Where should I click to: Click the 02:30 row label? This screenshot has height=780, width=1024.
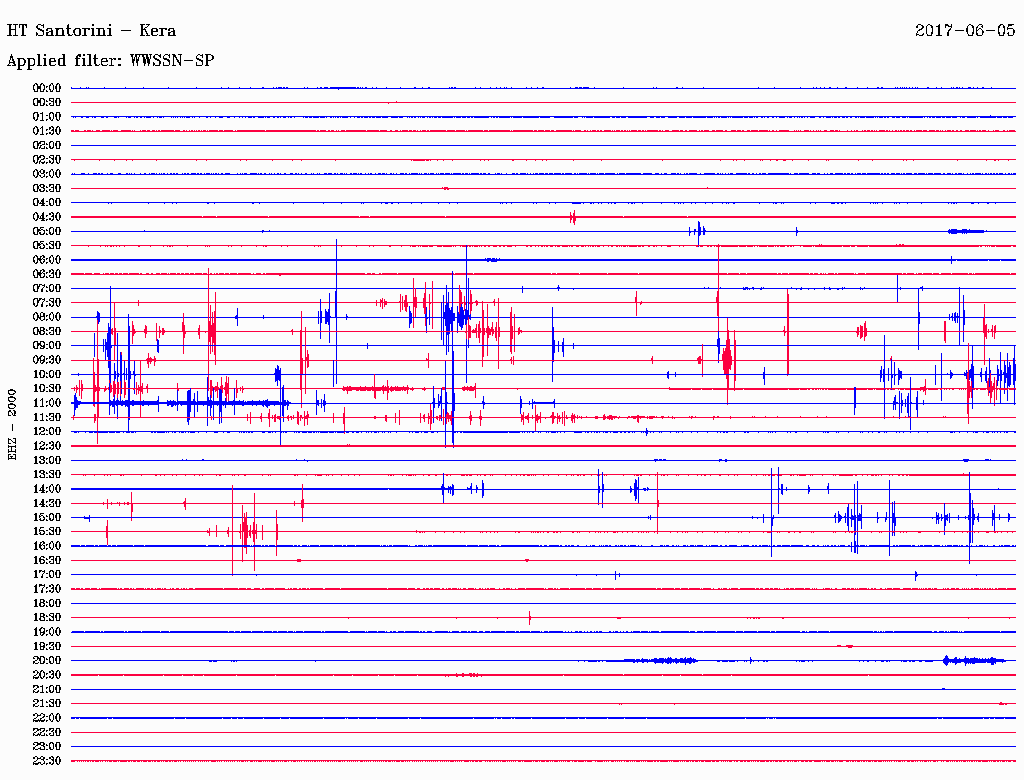47,160
